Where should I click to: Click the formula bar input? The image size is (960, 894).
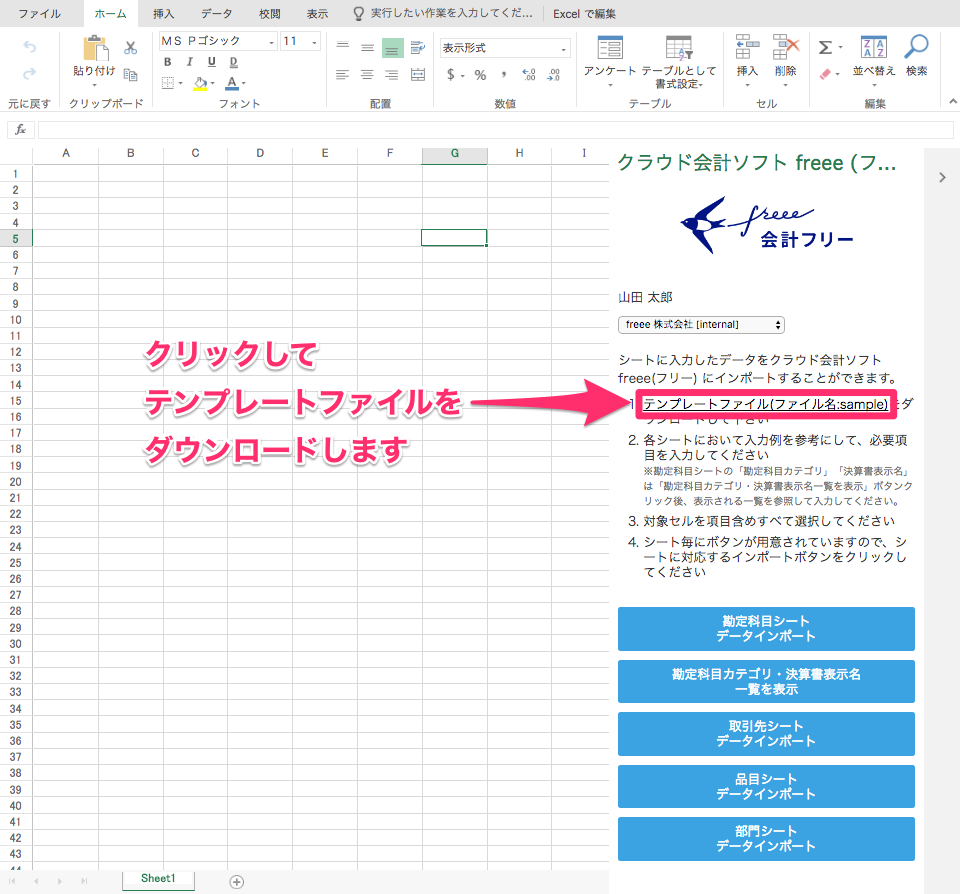tap(495, 129)
